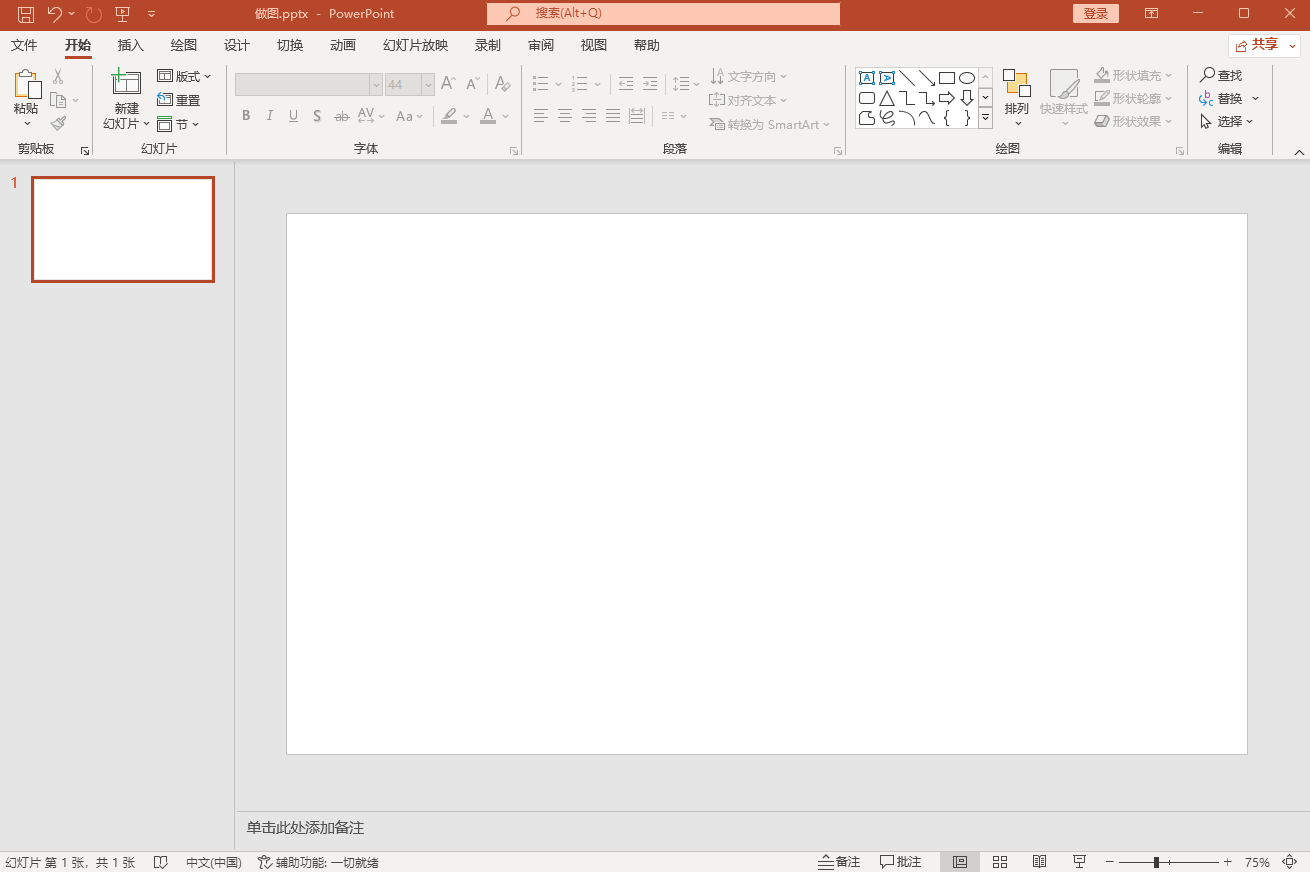Click the 重置 reset slide button
1310x872 pixels.
pos(179,100)
